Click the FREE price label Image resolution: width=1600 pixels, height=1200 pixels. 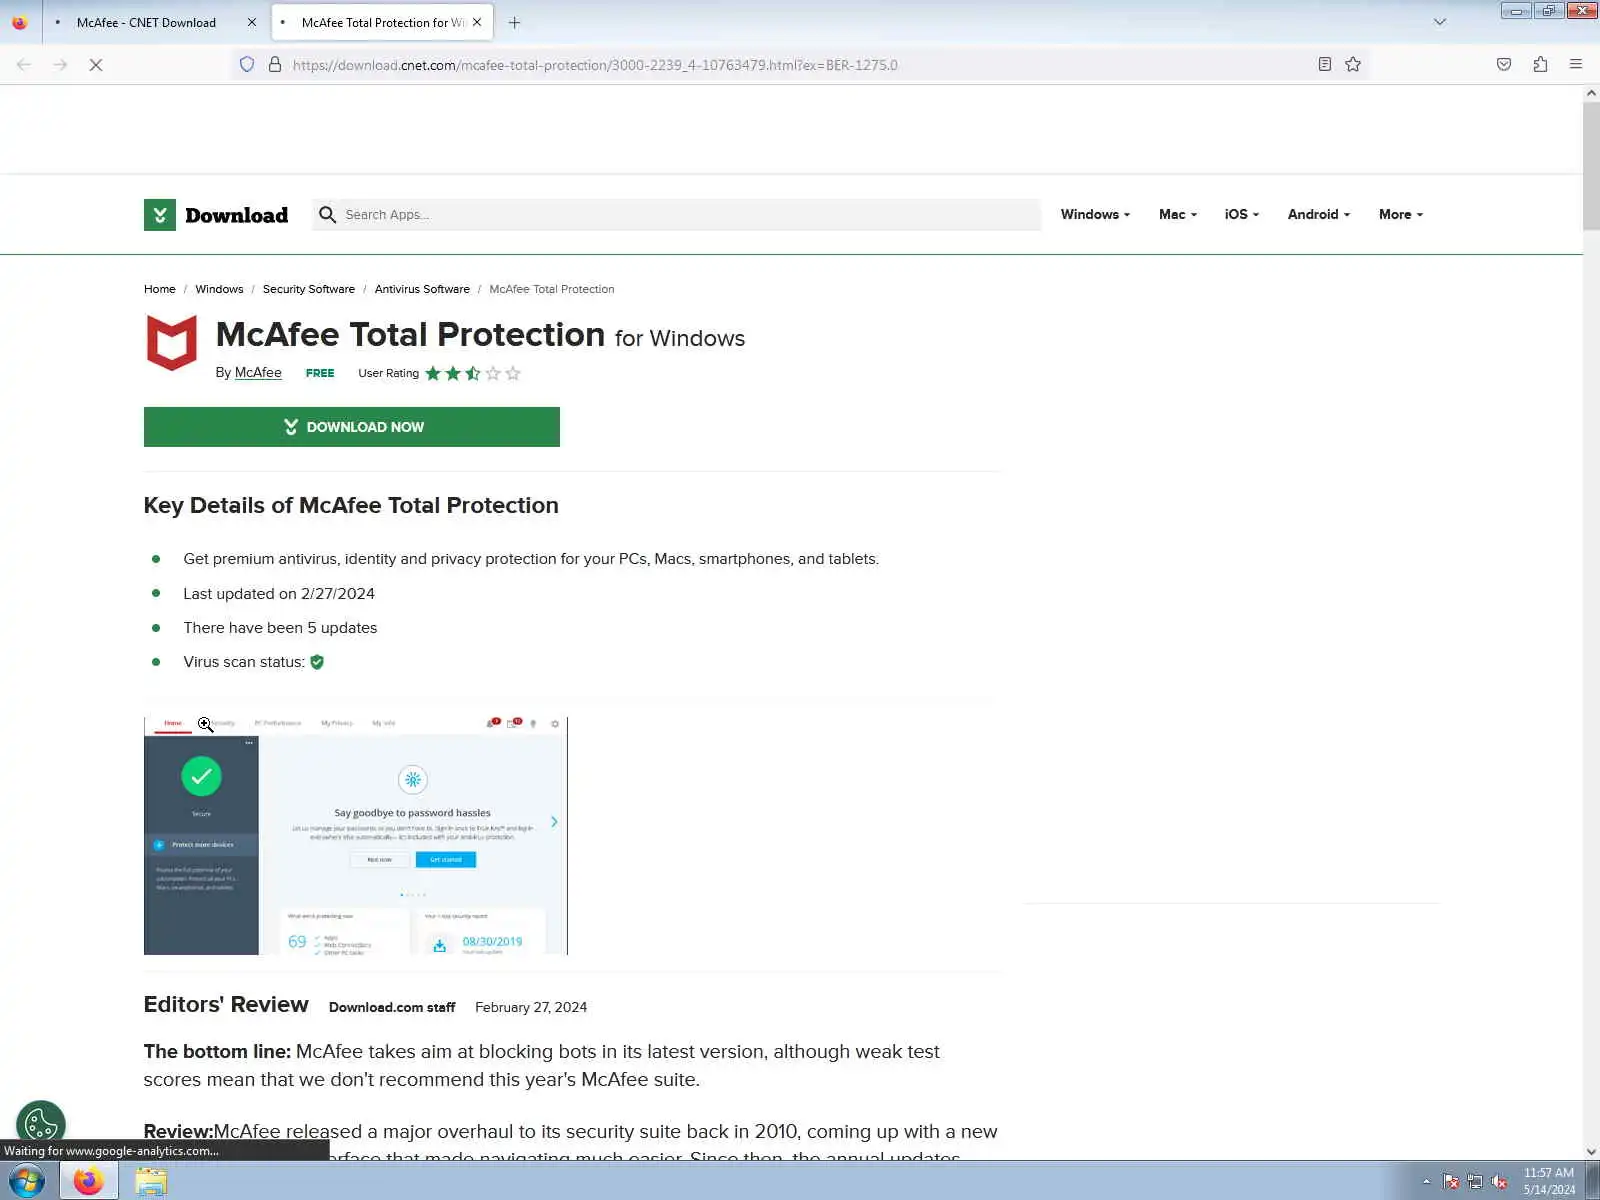pos(320,373)
